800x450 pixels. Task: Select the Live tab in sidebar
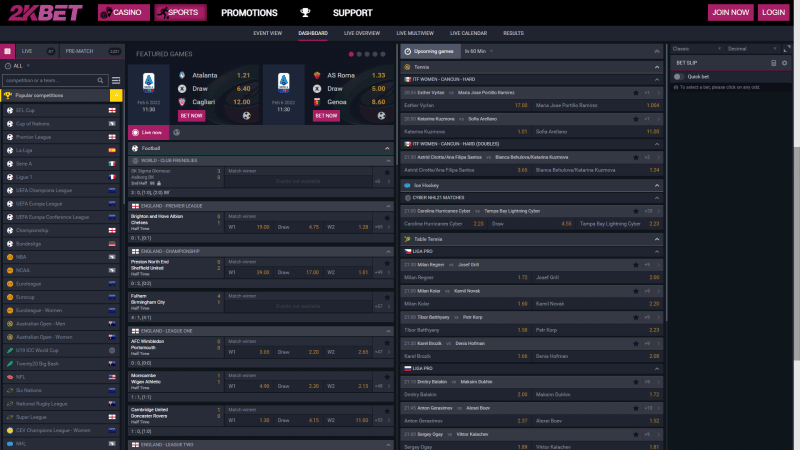coord(37,51)
